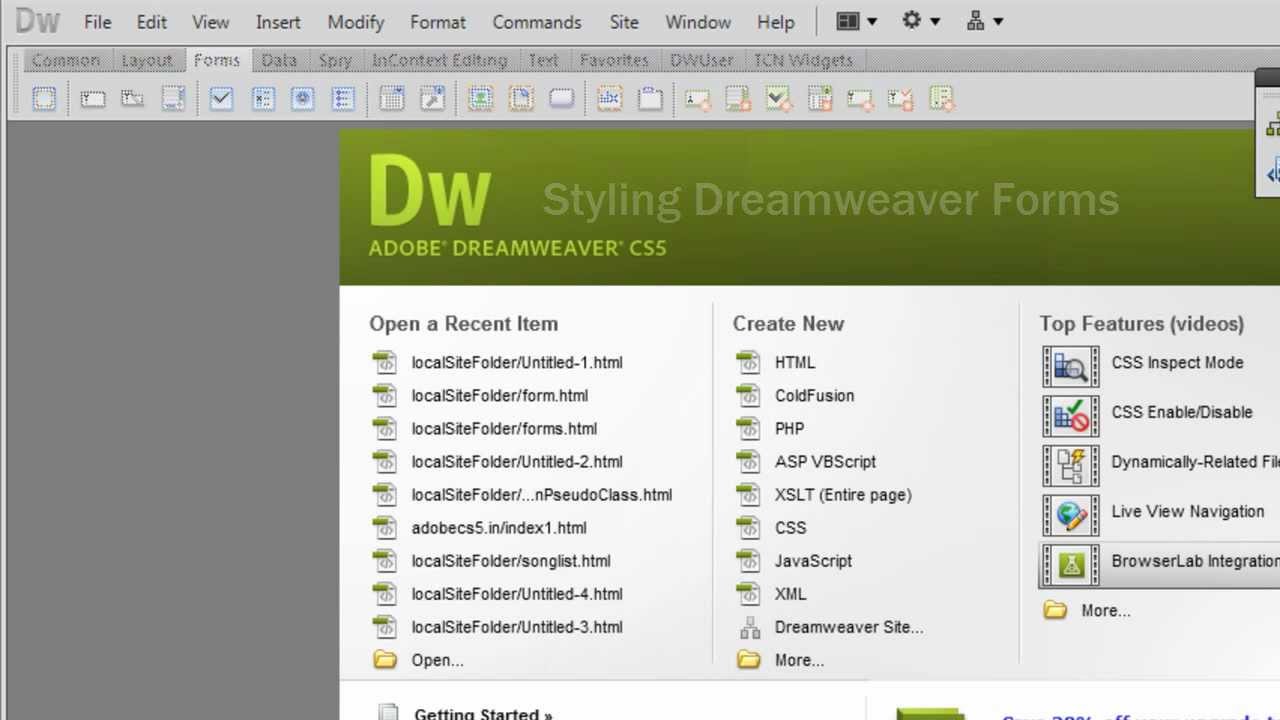Insert Spry Validation Checkbox

[x=778, y=98]
